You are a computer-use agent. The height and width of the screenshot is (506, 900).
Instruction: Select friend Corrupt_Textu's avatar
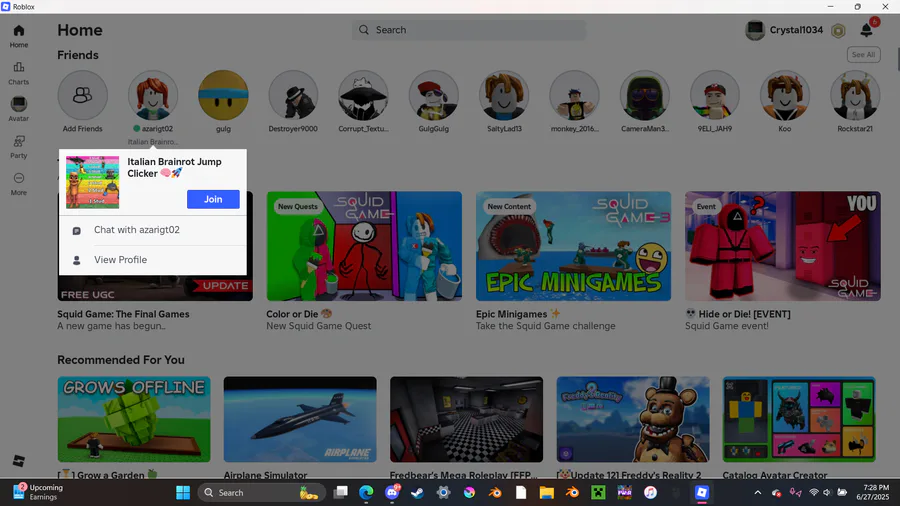[x=363, y=95]
